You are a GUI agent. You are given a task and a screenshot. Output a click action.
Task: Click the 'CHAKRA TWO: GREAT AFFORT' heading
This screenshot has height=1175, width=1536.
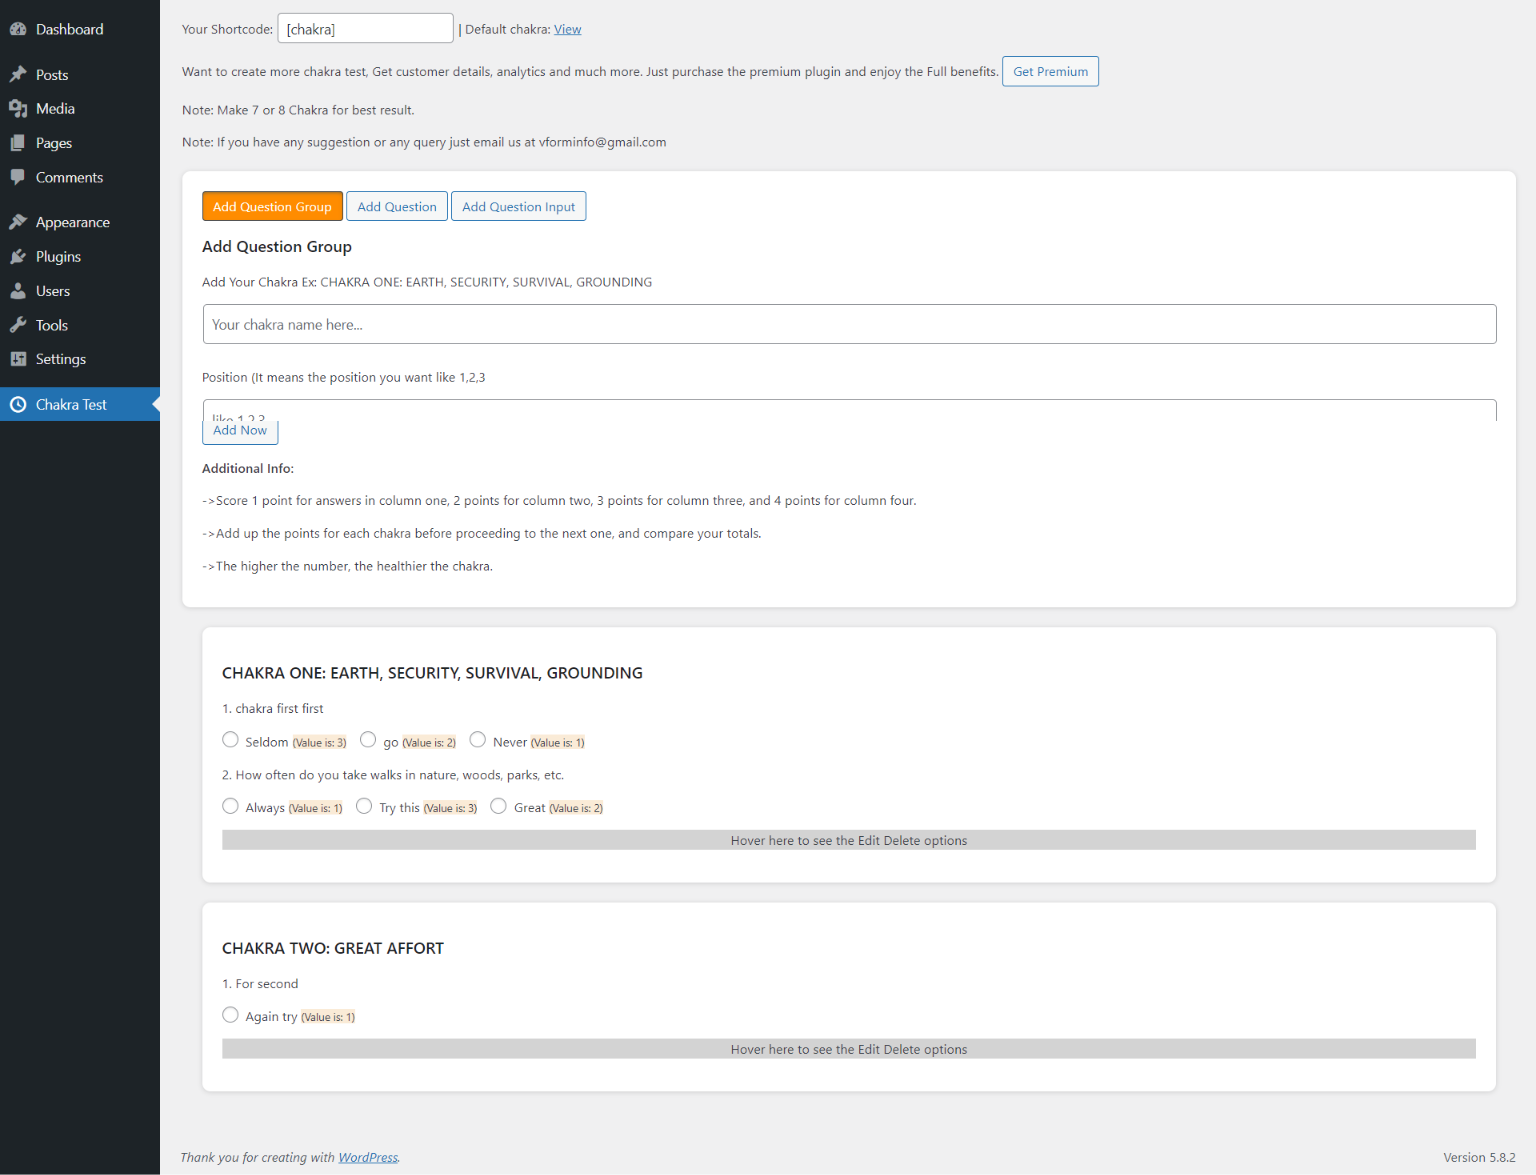click(333, 948)
